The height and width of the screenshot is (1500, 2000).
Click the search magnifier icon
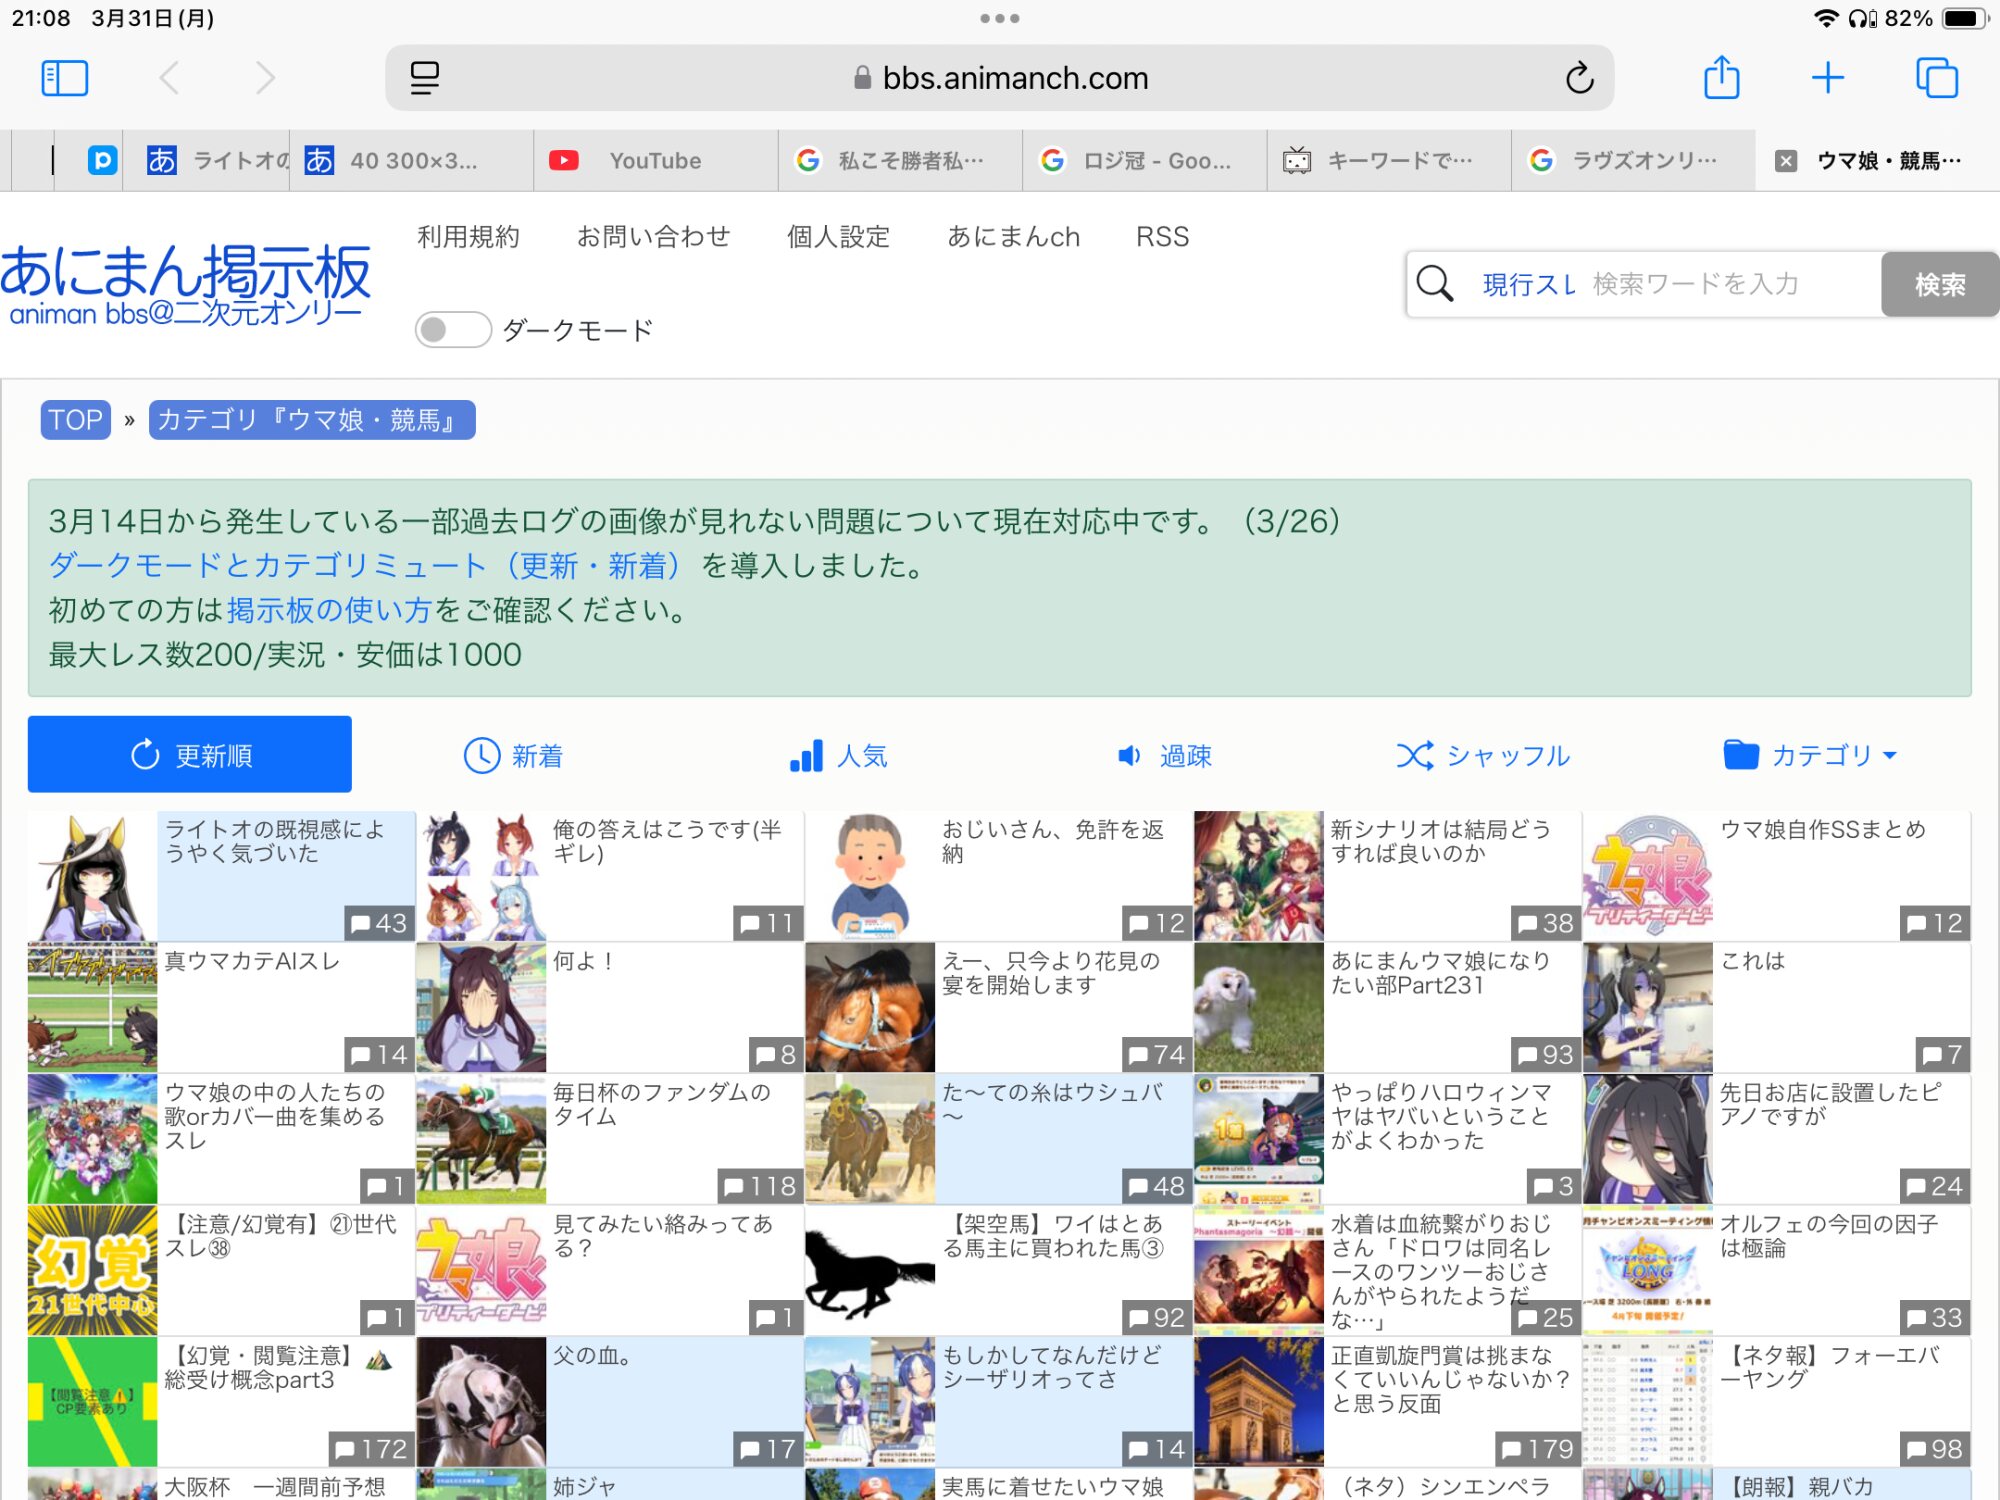[1435, 284]
